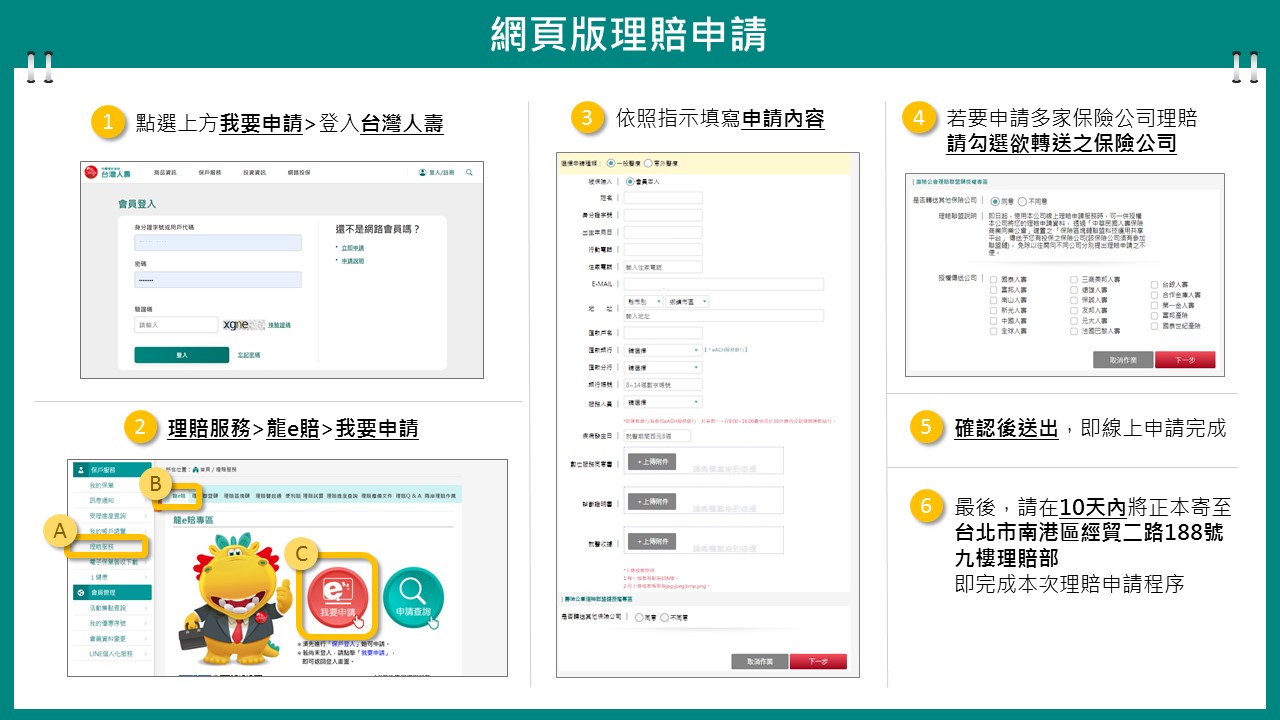1280x720 pixels.
Task: Select the 理賠Q&A tab
Action: click(408, 495)
